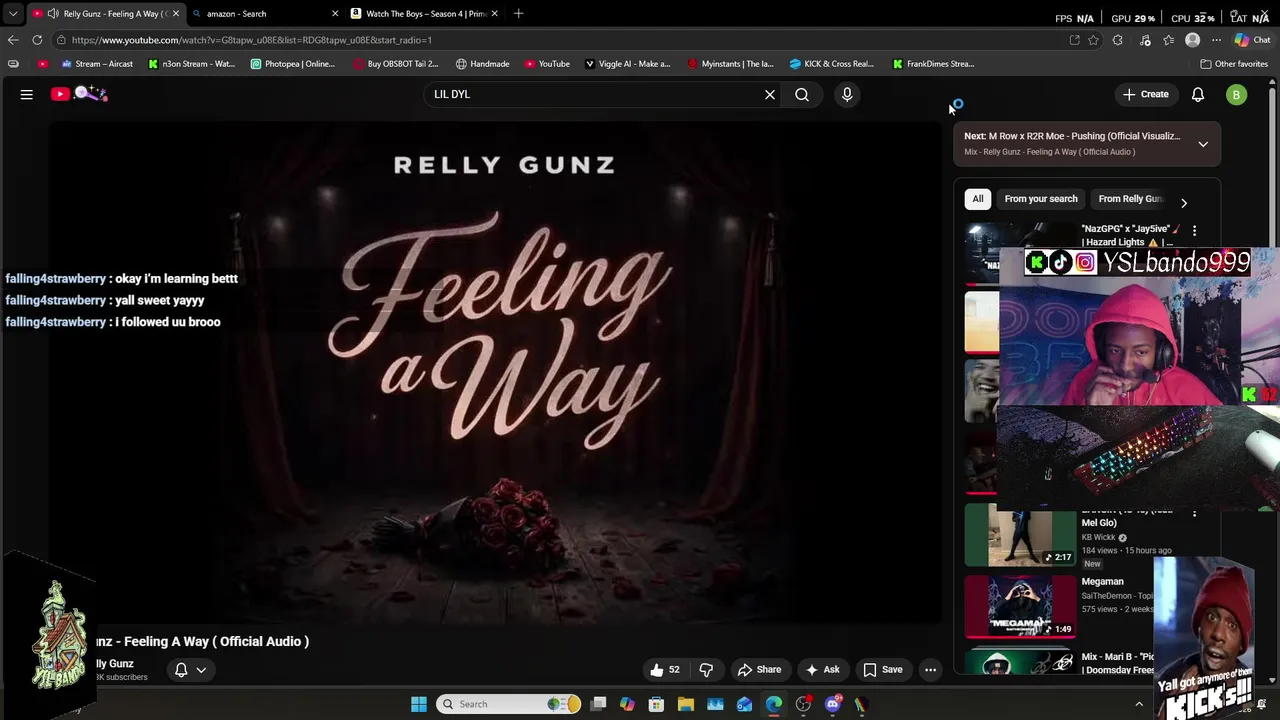Reload the page with refresh icon

37,40
